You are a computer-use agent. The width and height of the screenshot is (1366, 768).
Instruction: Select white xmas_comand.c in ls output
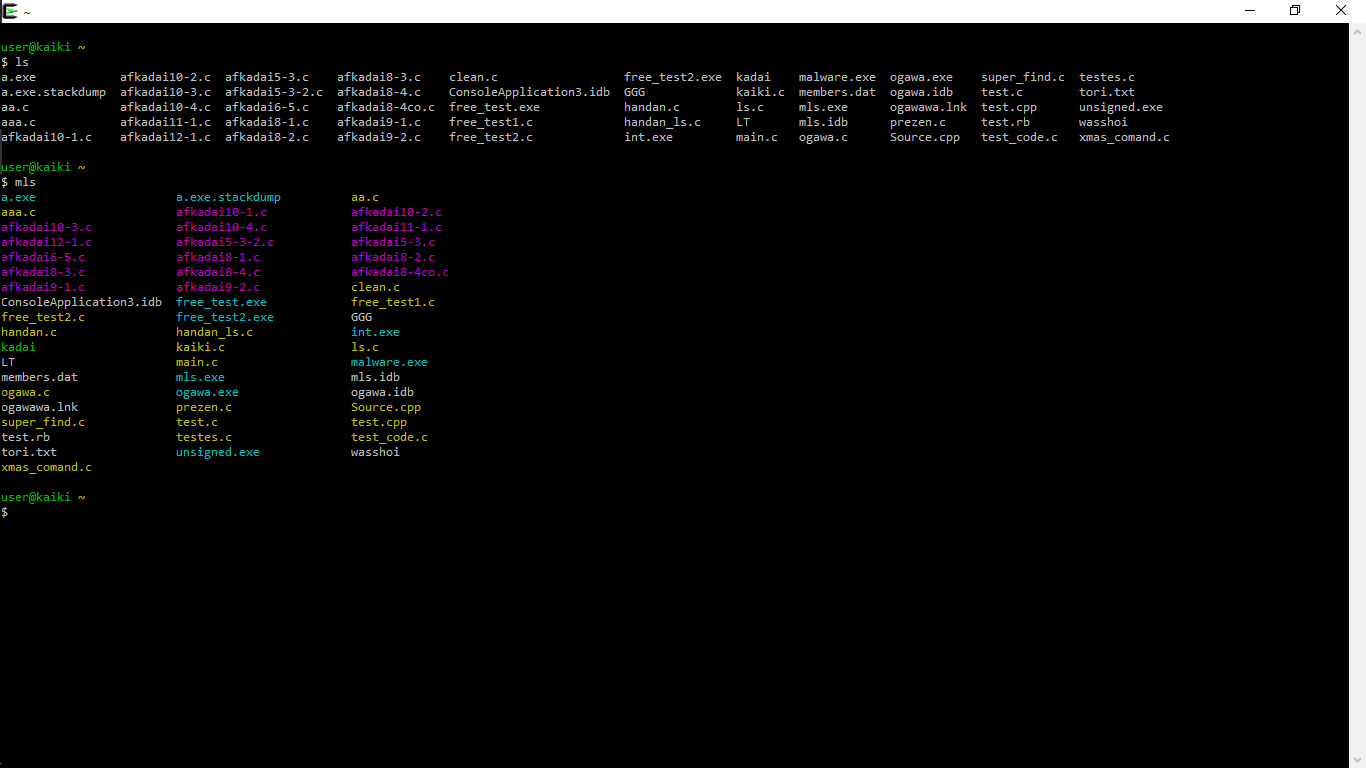tap(1124, 137)
